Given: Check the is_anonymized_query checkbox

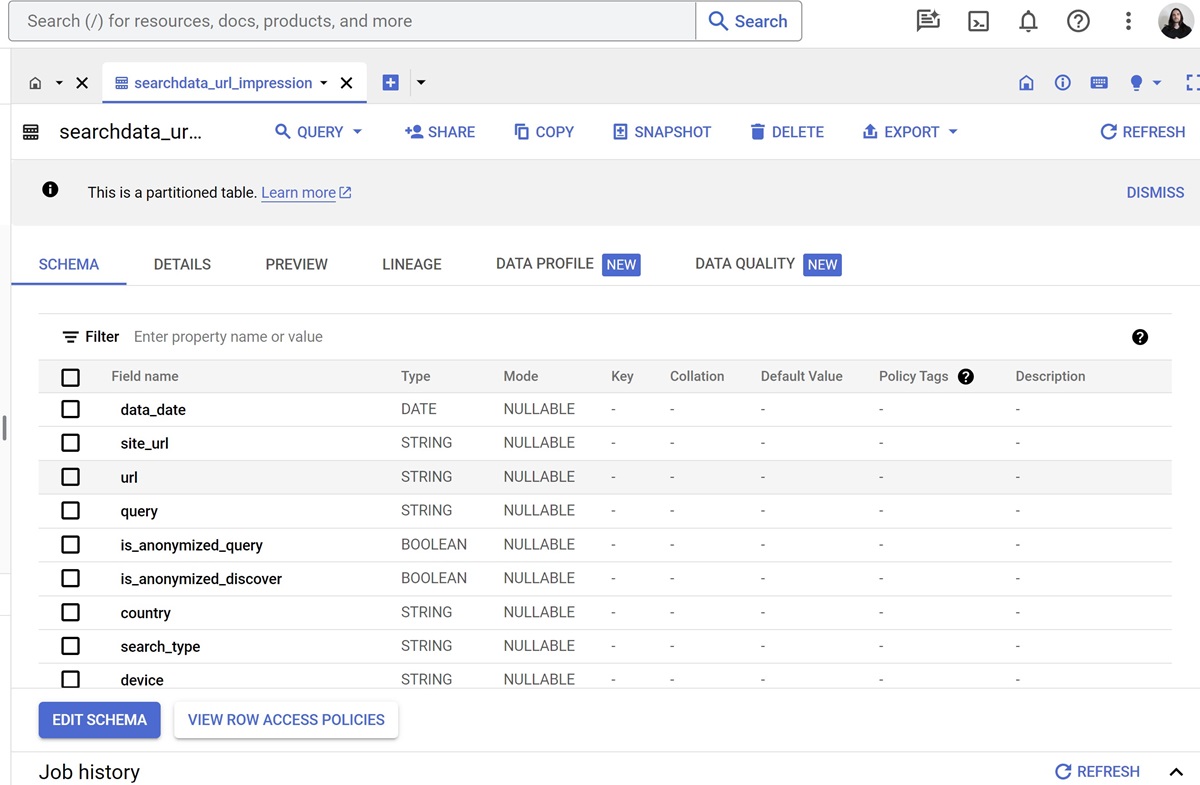Looking at the screenshot, I should click(x=70, y=544).
